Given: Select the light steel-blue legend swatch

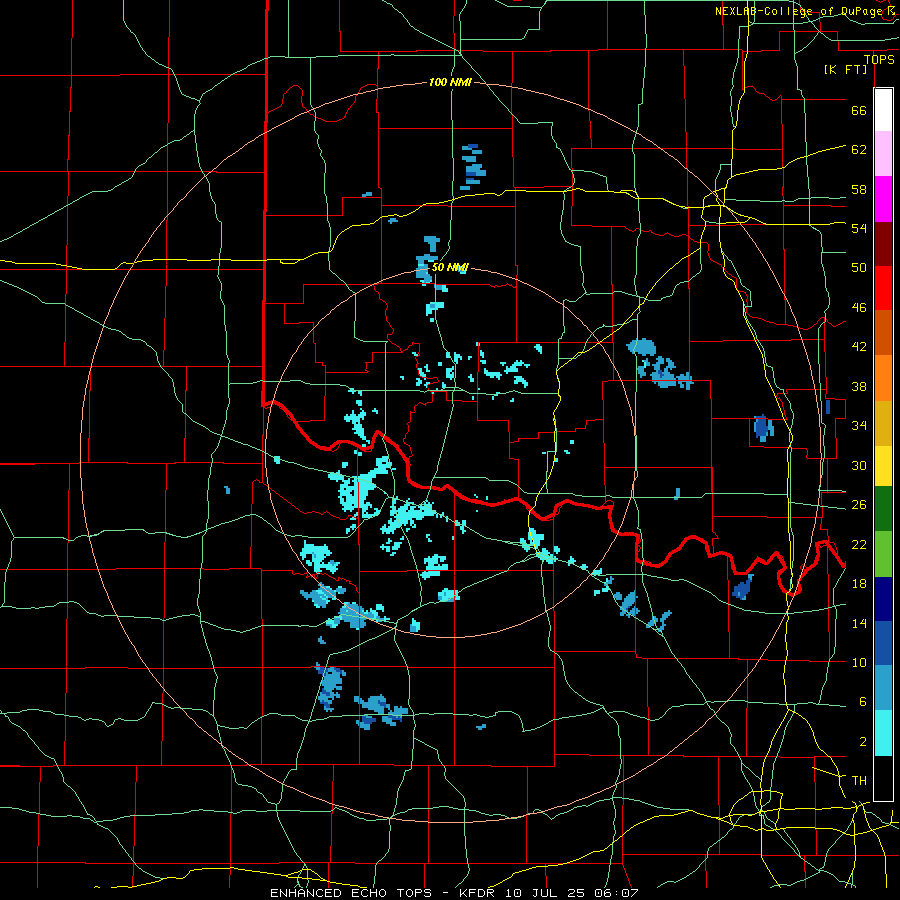Looking at the screenshot, I should [x=883, y=688].
